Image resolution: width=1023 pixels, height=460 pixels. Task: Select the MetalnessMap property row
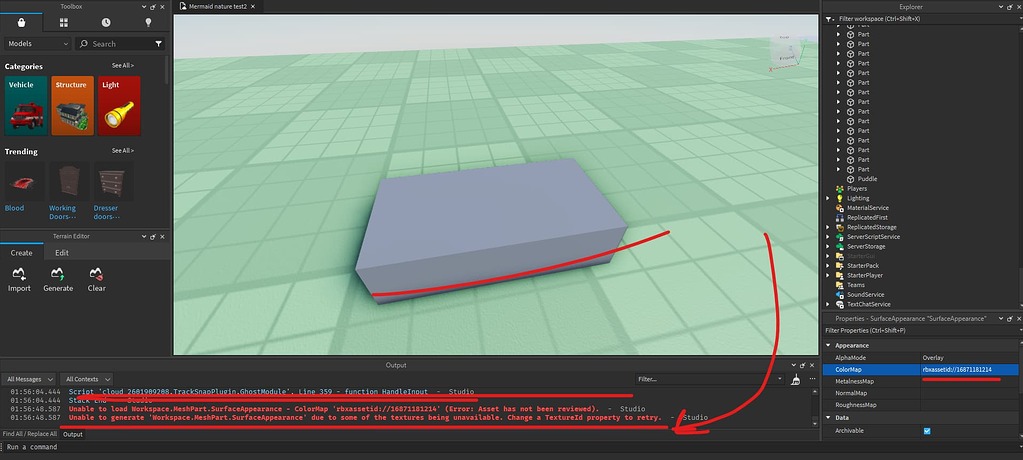pos(920,382)
